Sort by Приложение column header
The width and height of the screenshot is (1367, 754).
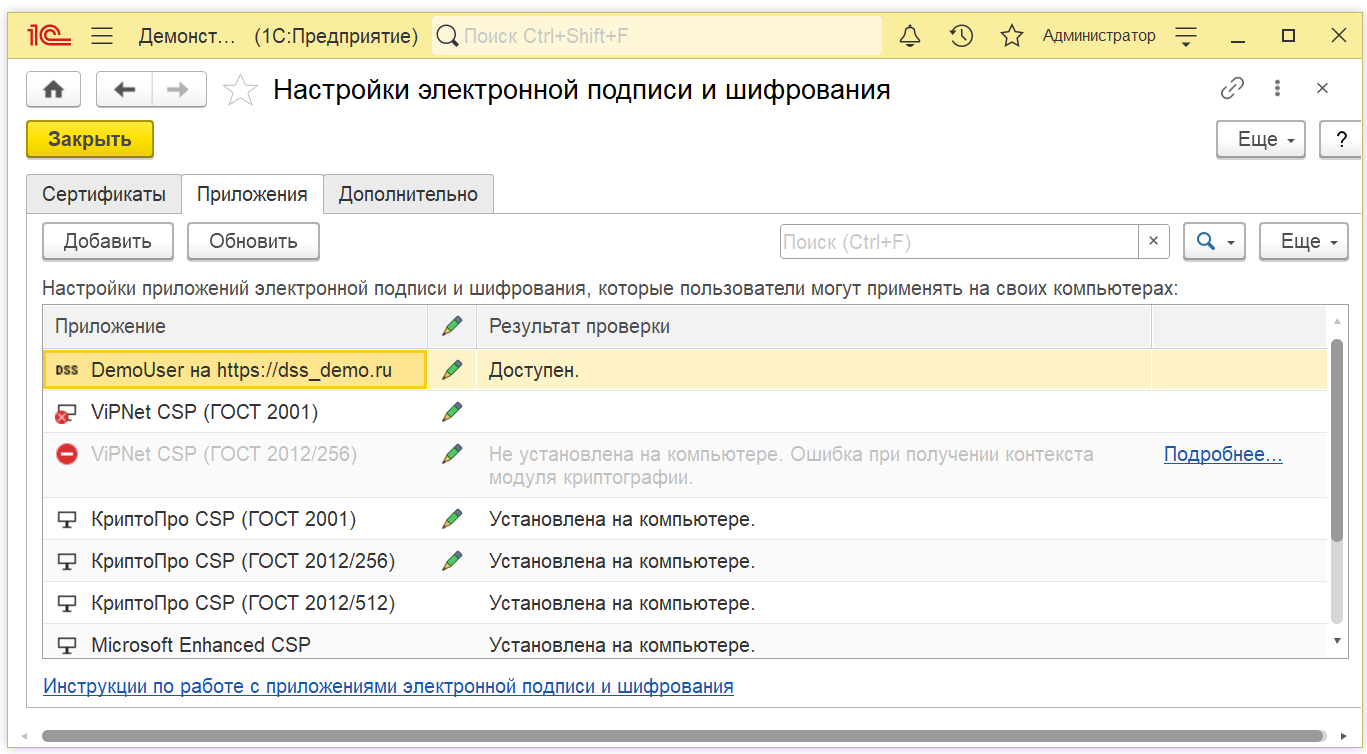pos(235,326)
